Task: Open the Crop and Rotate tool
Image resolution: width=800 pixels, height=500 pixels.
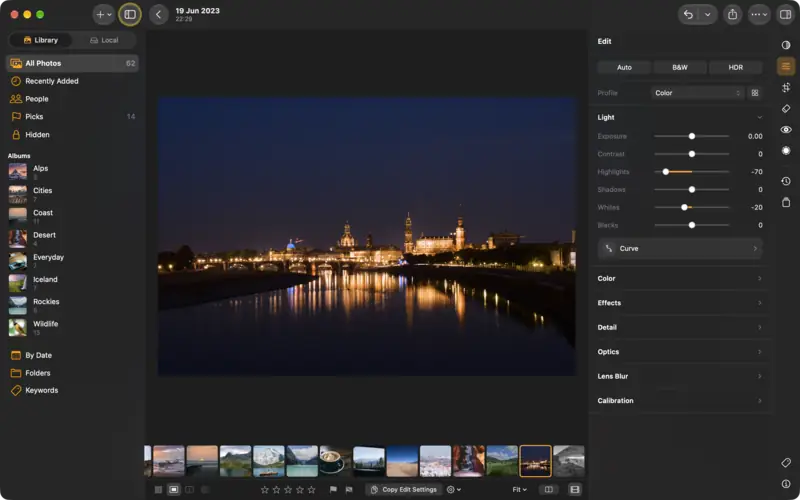Action: (x=786, y=87)
